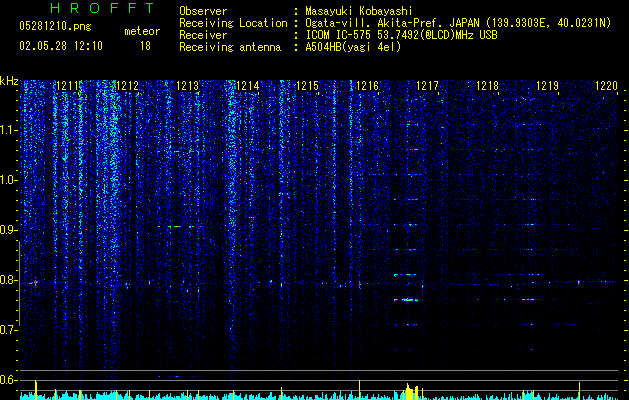Screen dimensions: 629x400
Task: Click the 1212 time marker
Action: point(127,85)
